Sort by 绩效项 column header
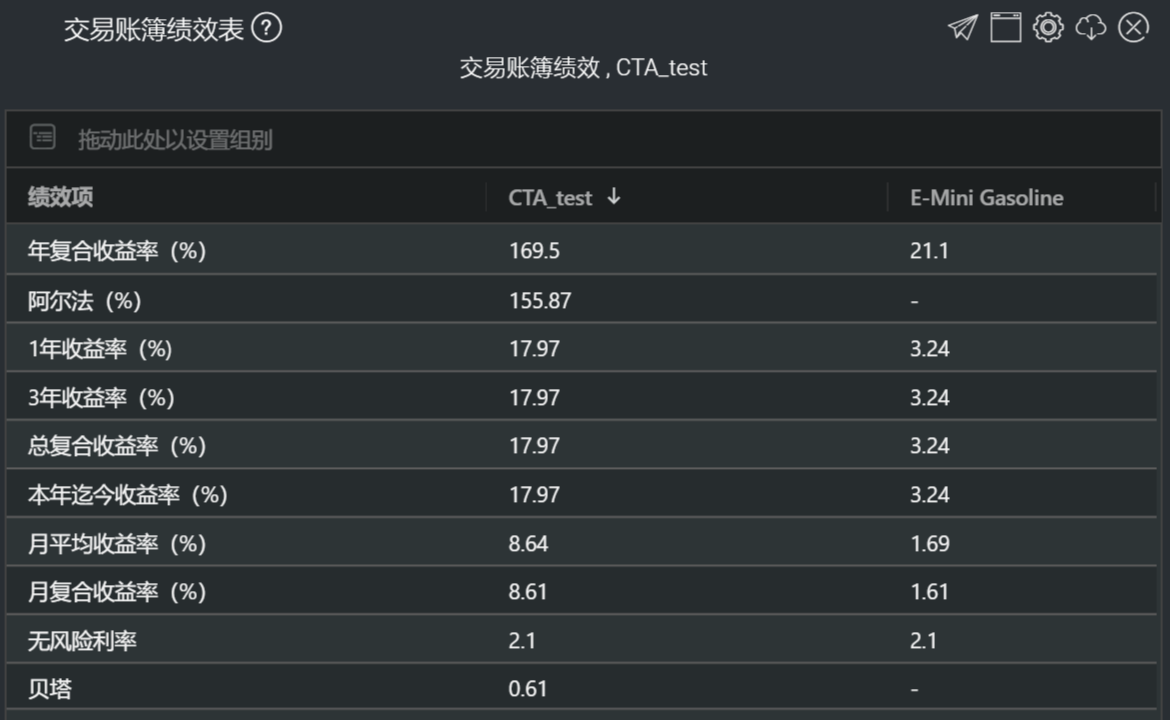The height and width of the screenshot is (720, 1170). (x=60, y=197)
